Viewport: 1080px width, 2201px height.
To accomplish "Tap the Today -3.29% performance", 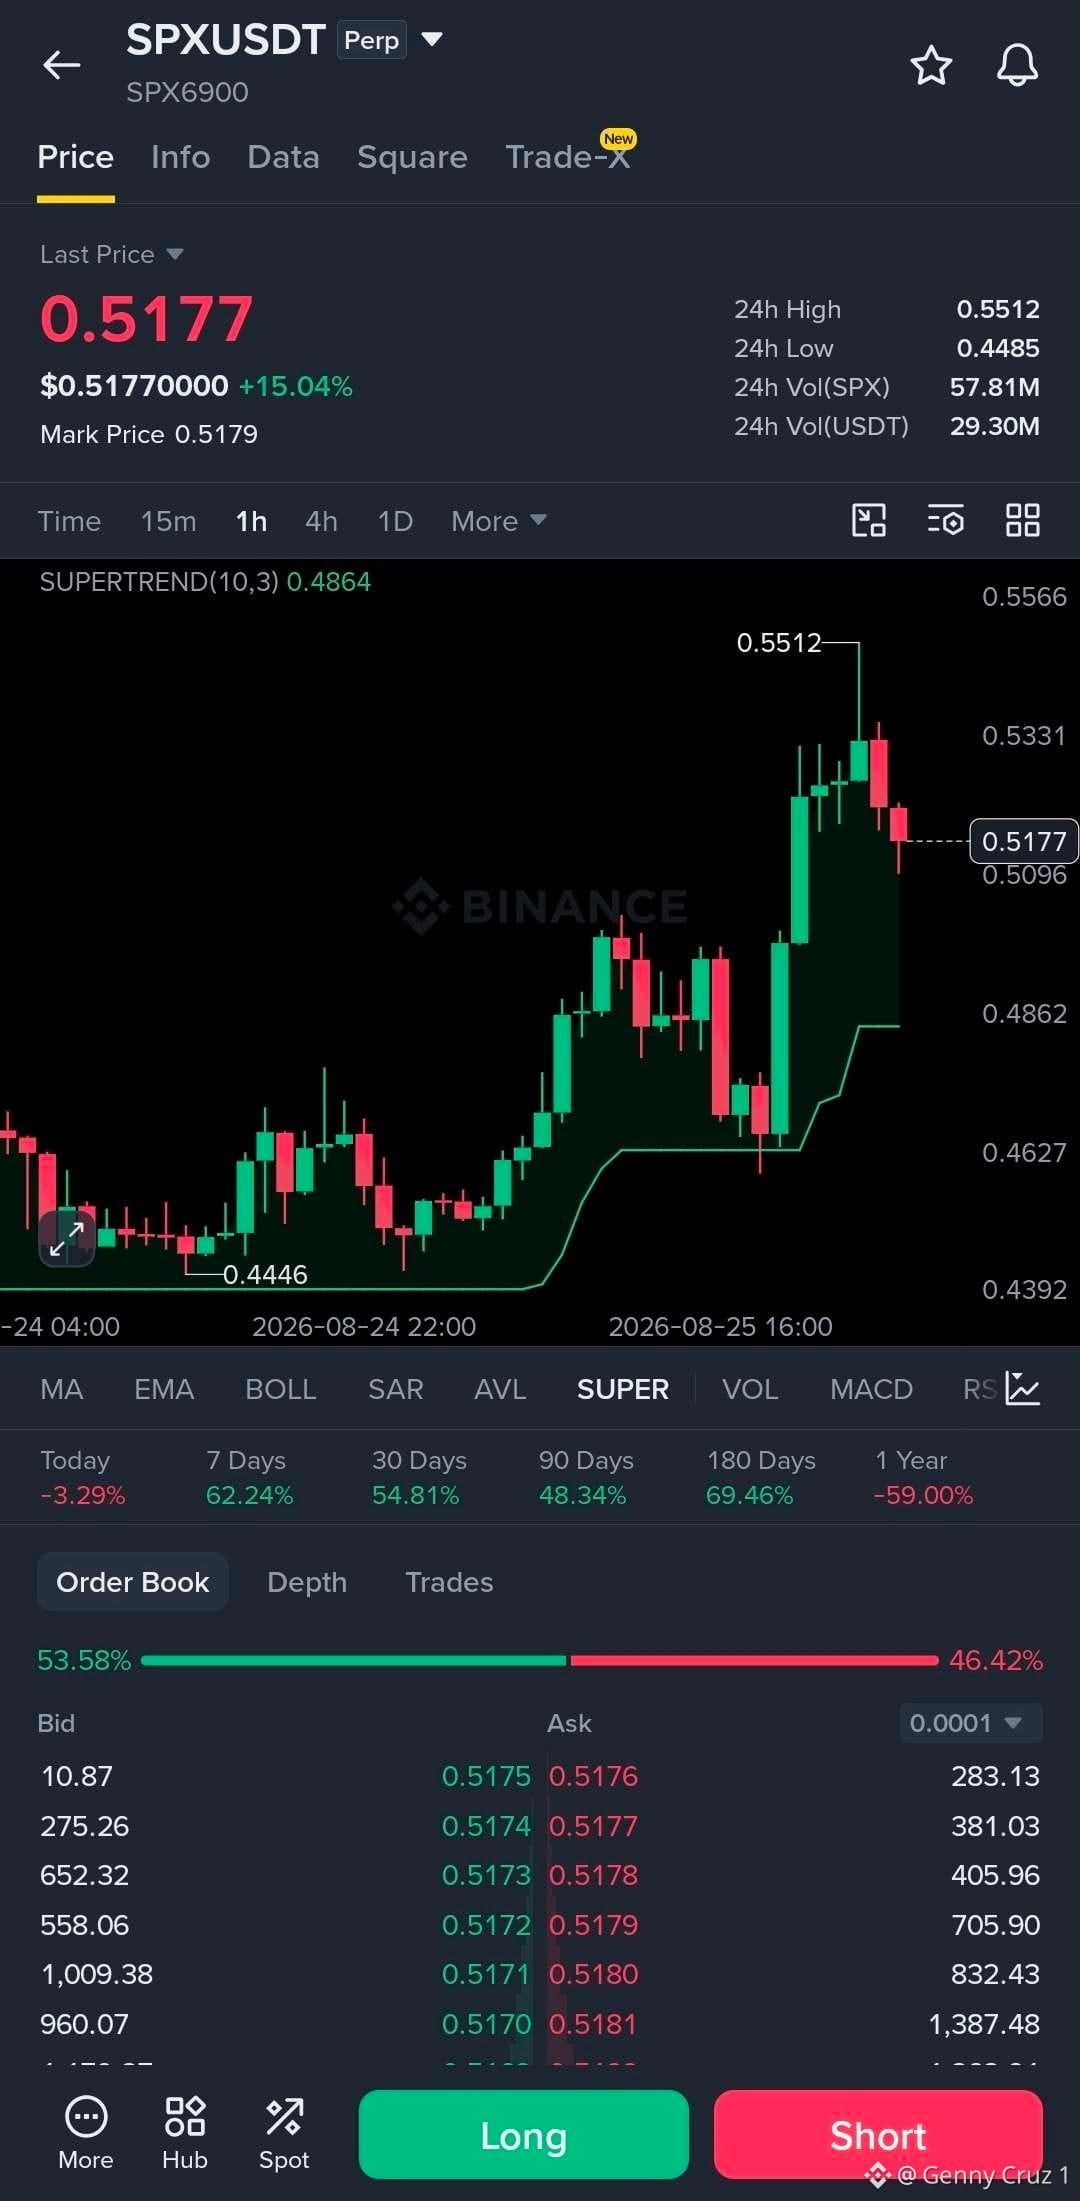I will pos(82,1477).
